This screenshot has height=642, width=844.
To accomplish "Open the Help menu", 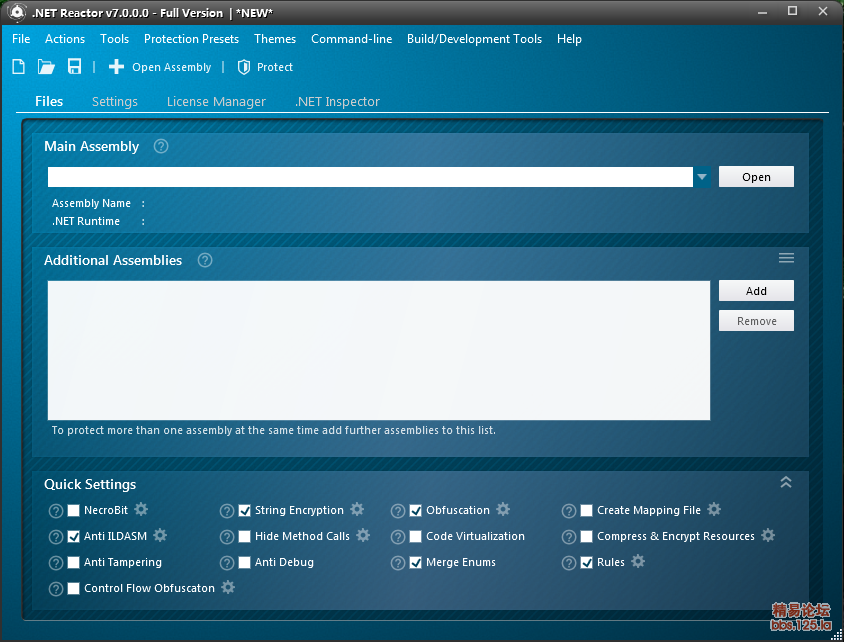I will tap(569, 39).
